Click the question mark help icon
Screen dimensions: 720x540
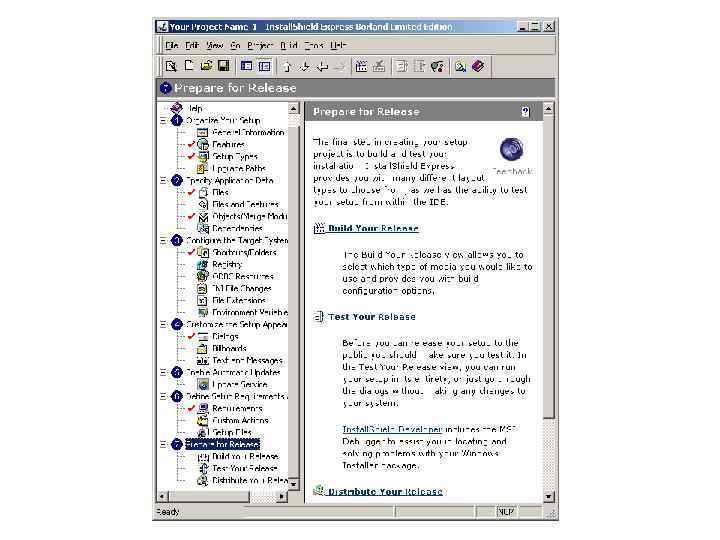[x=525, y=112]
